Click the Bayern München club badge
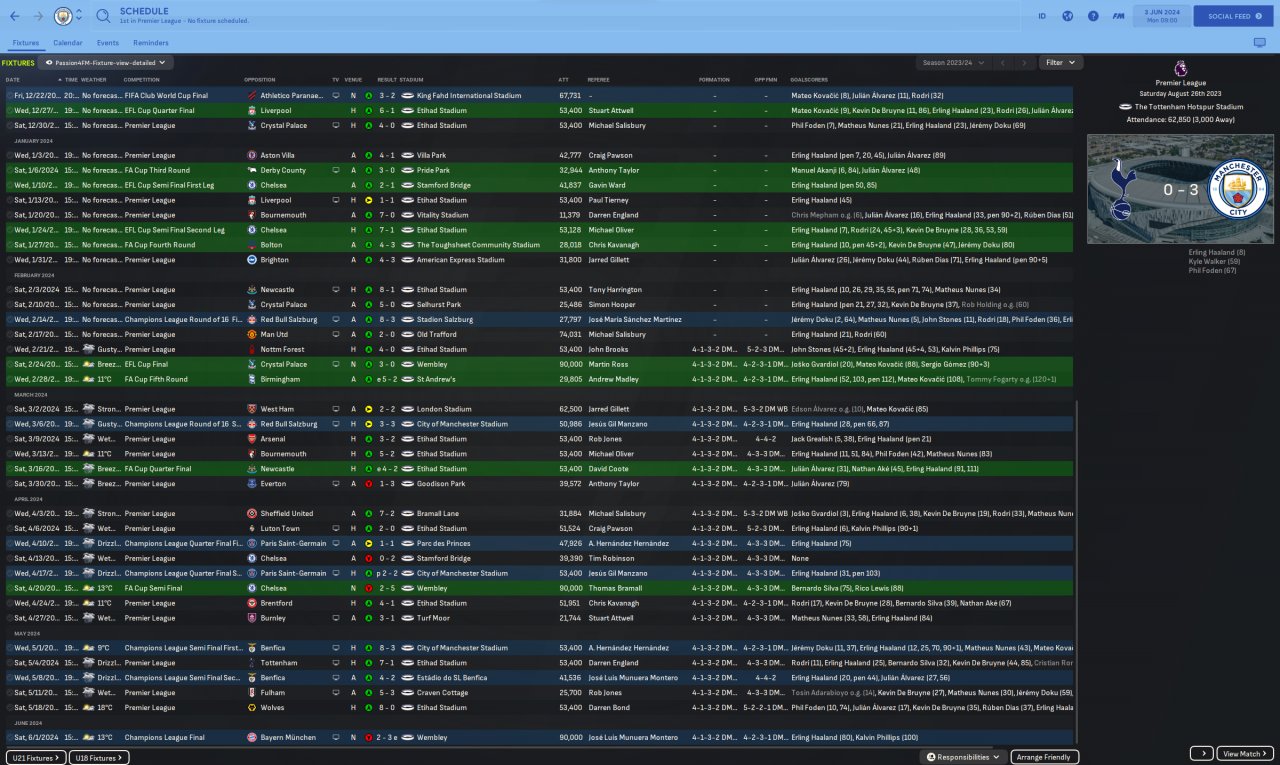The width and height of the screenshot is (1280, 765). point(251,738)
